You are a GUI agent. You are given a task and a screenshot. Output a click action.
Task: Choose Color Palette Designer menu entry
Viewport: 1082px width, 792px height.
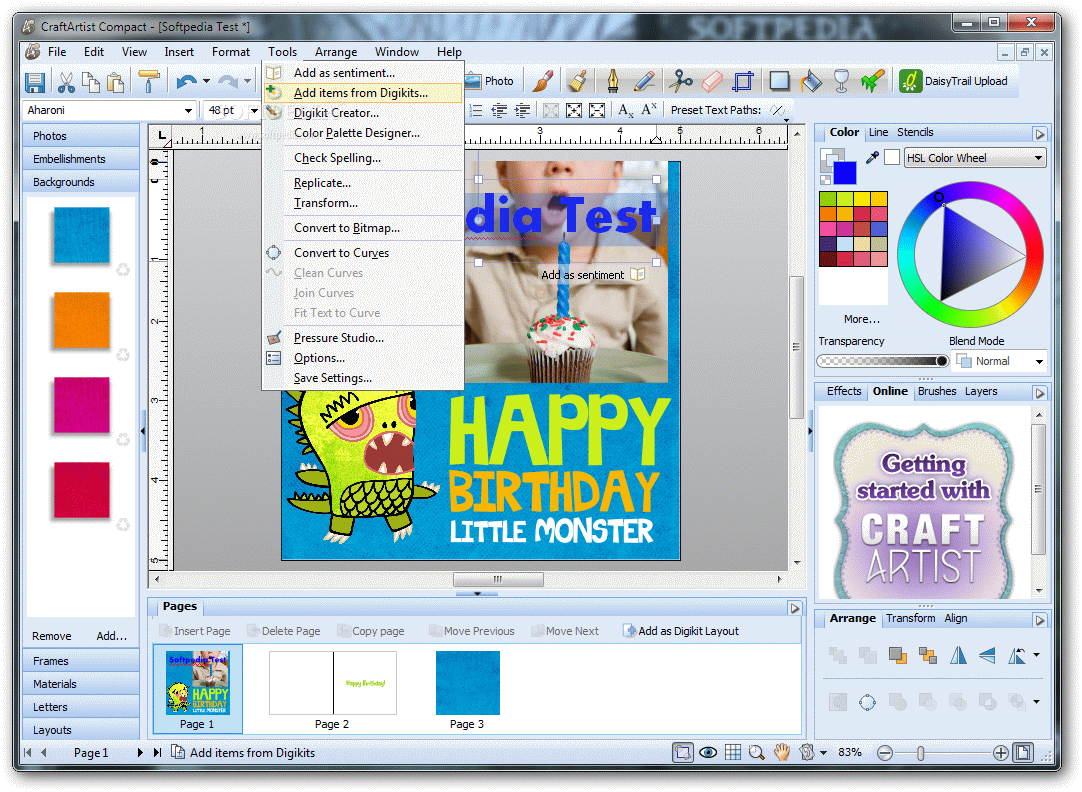[x=363, y=132]
